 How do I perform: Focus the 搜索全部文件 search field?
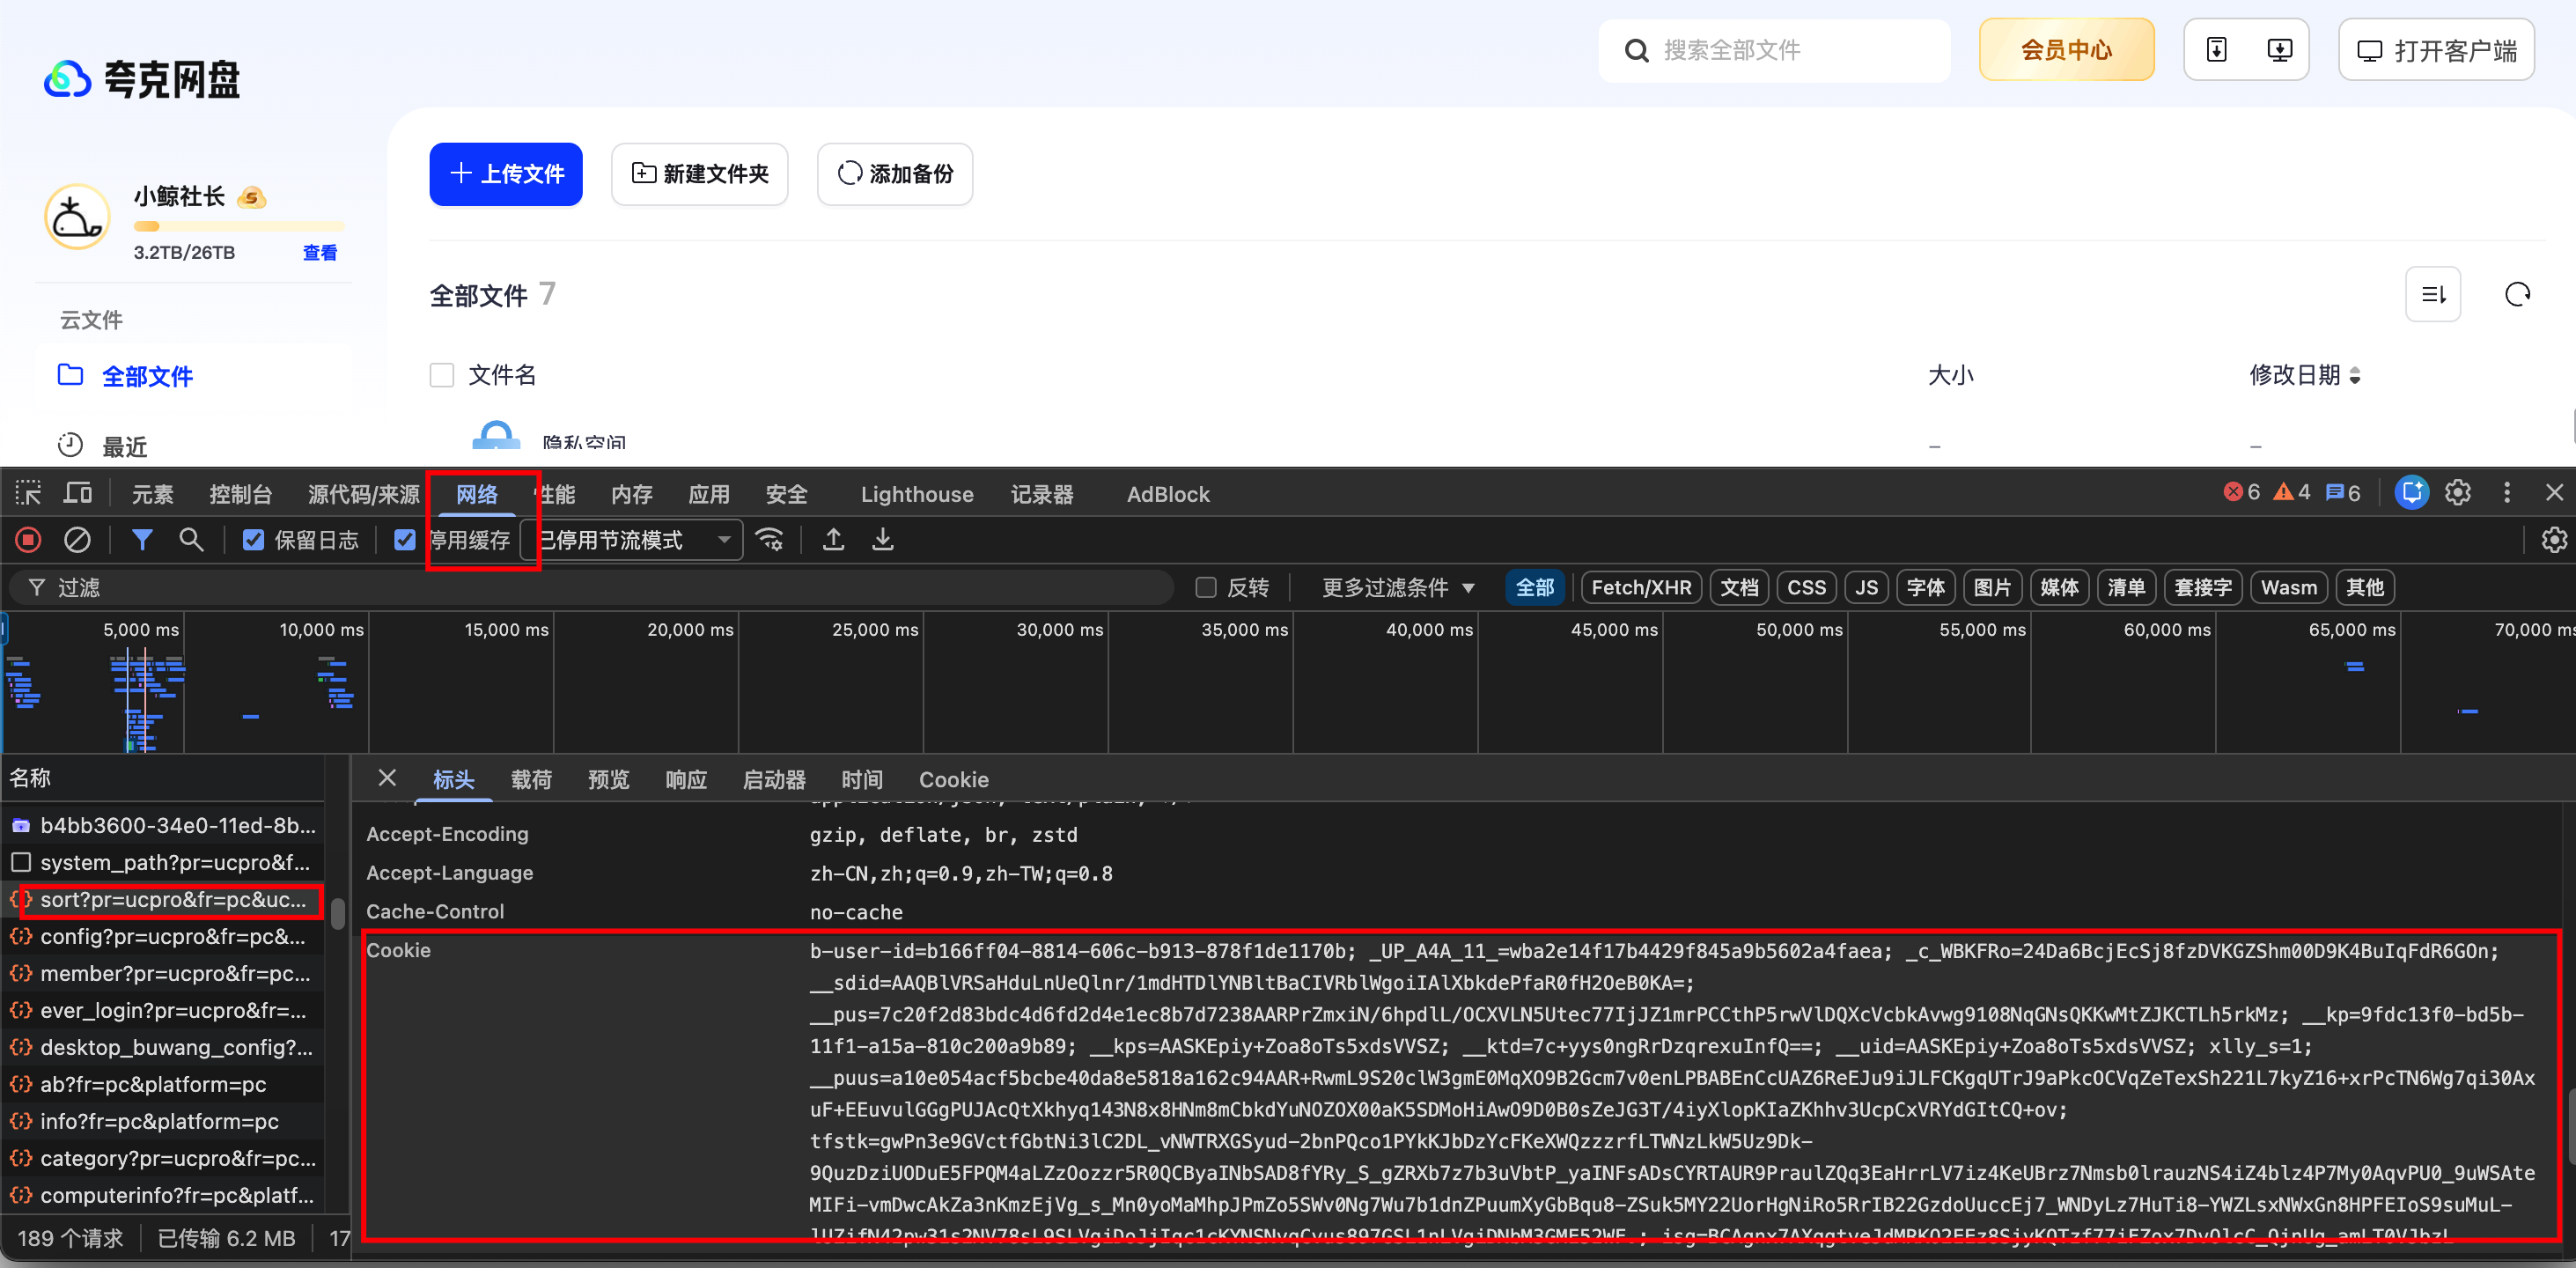1774,50
